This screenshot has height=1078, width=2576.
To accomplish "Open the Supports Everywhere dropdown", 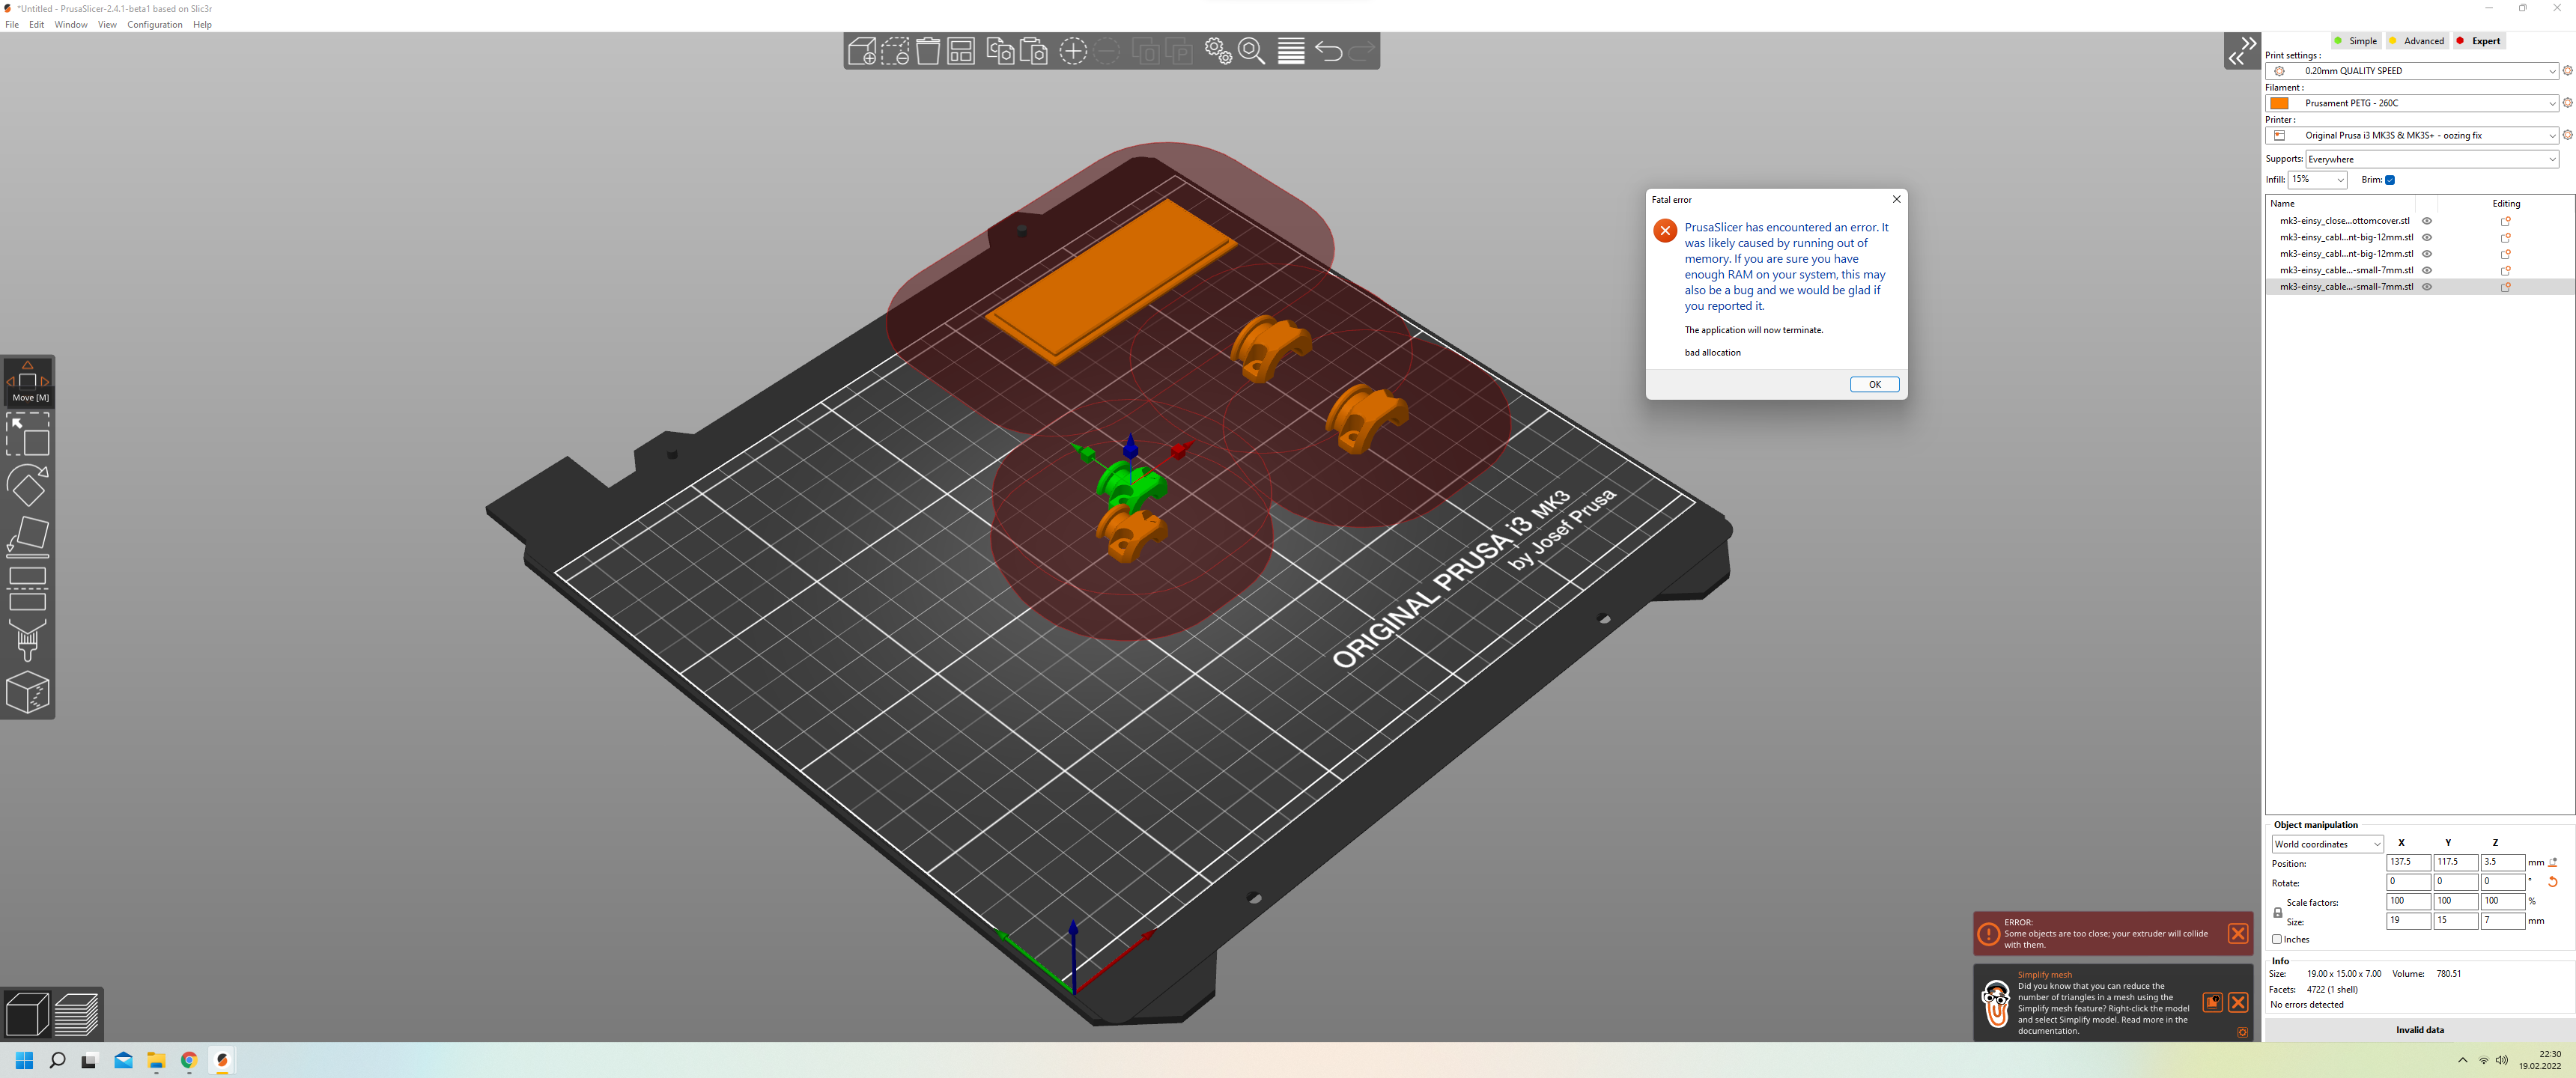I will pyautogui.click(x=2432, y=159).
